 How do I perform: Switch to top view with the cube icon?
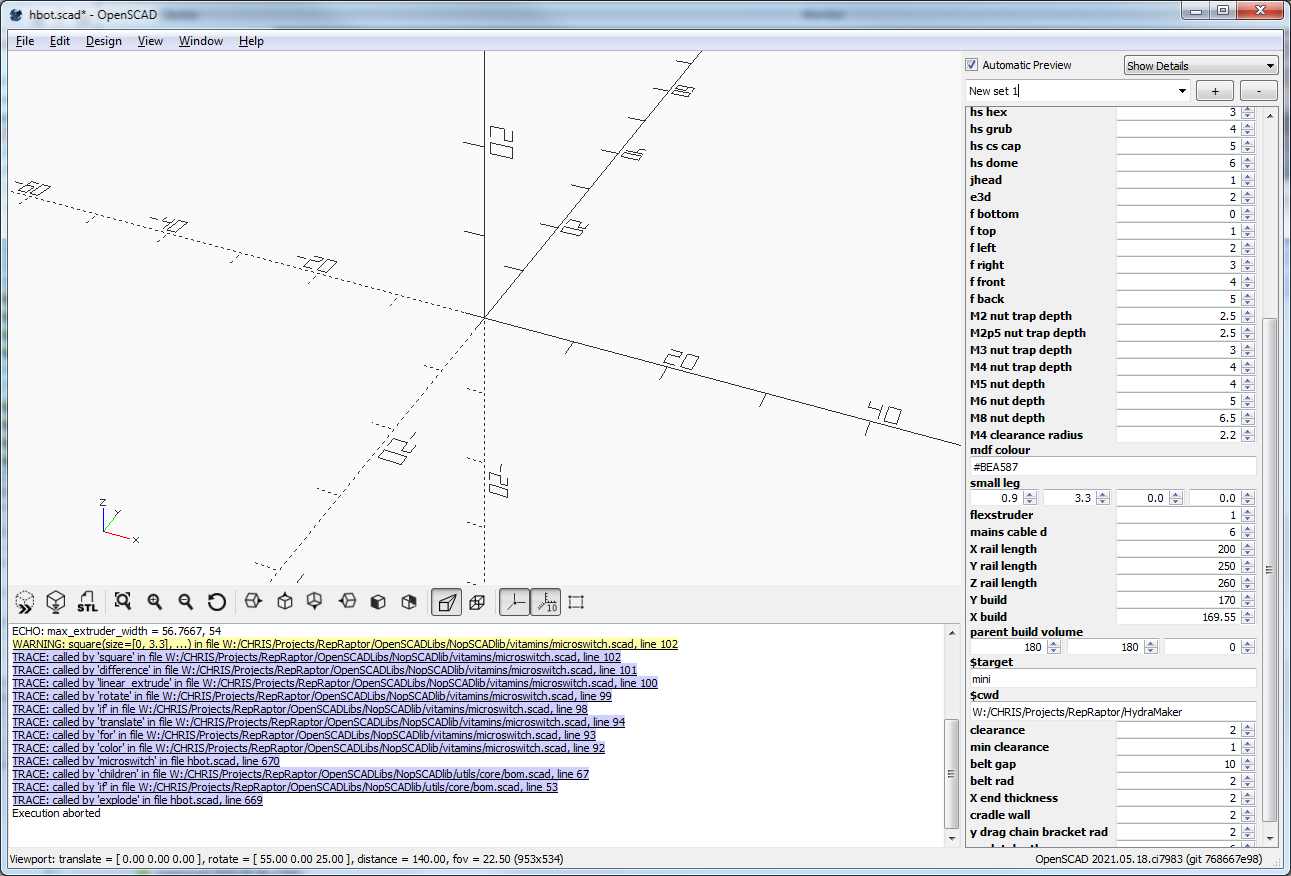(x=284, y=601)
